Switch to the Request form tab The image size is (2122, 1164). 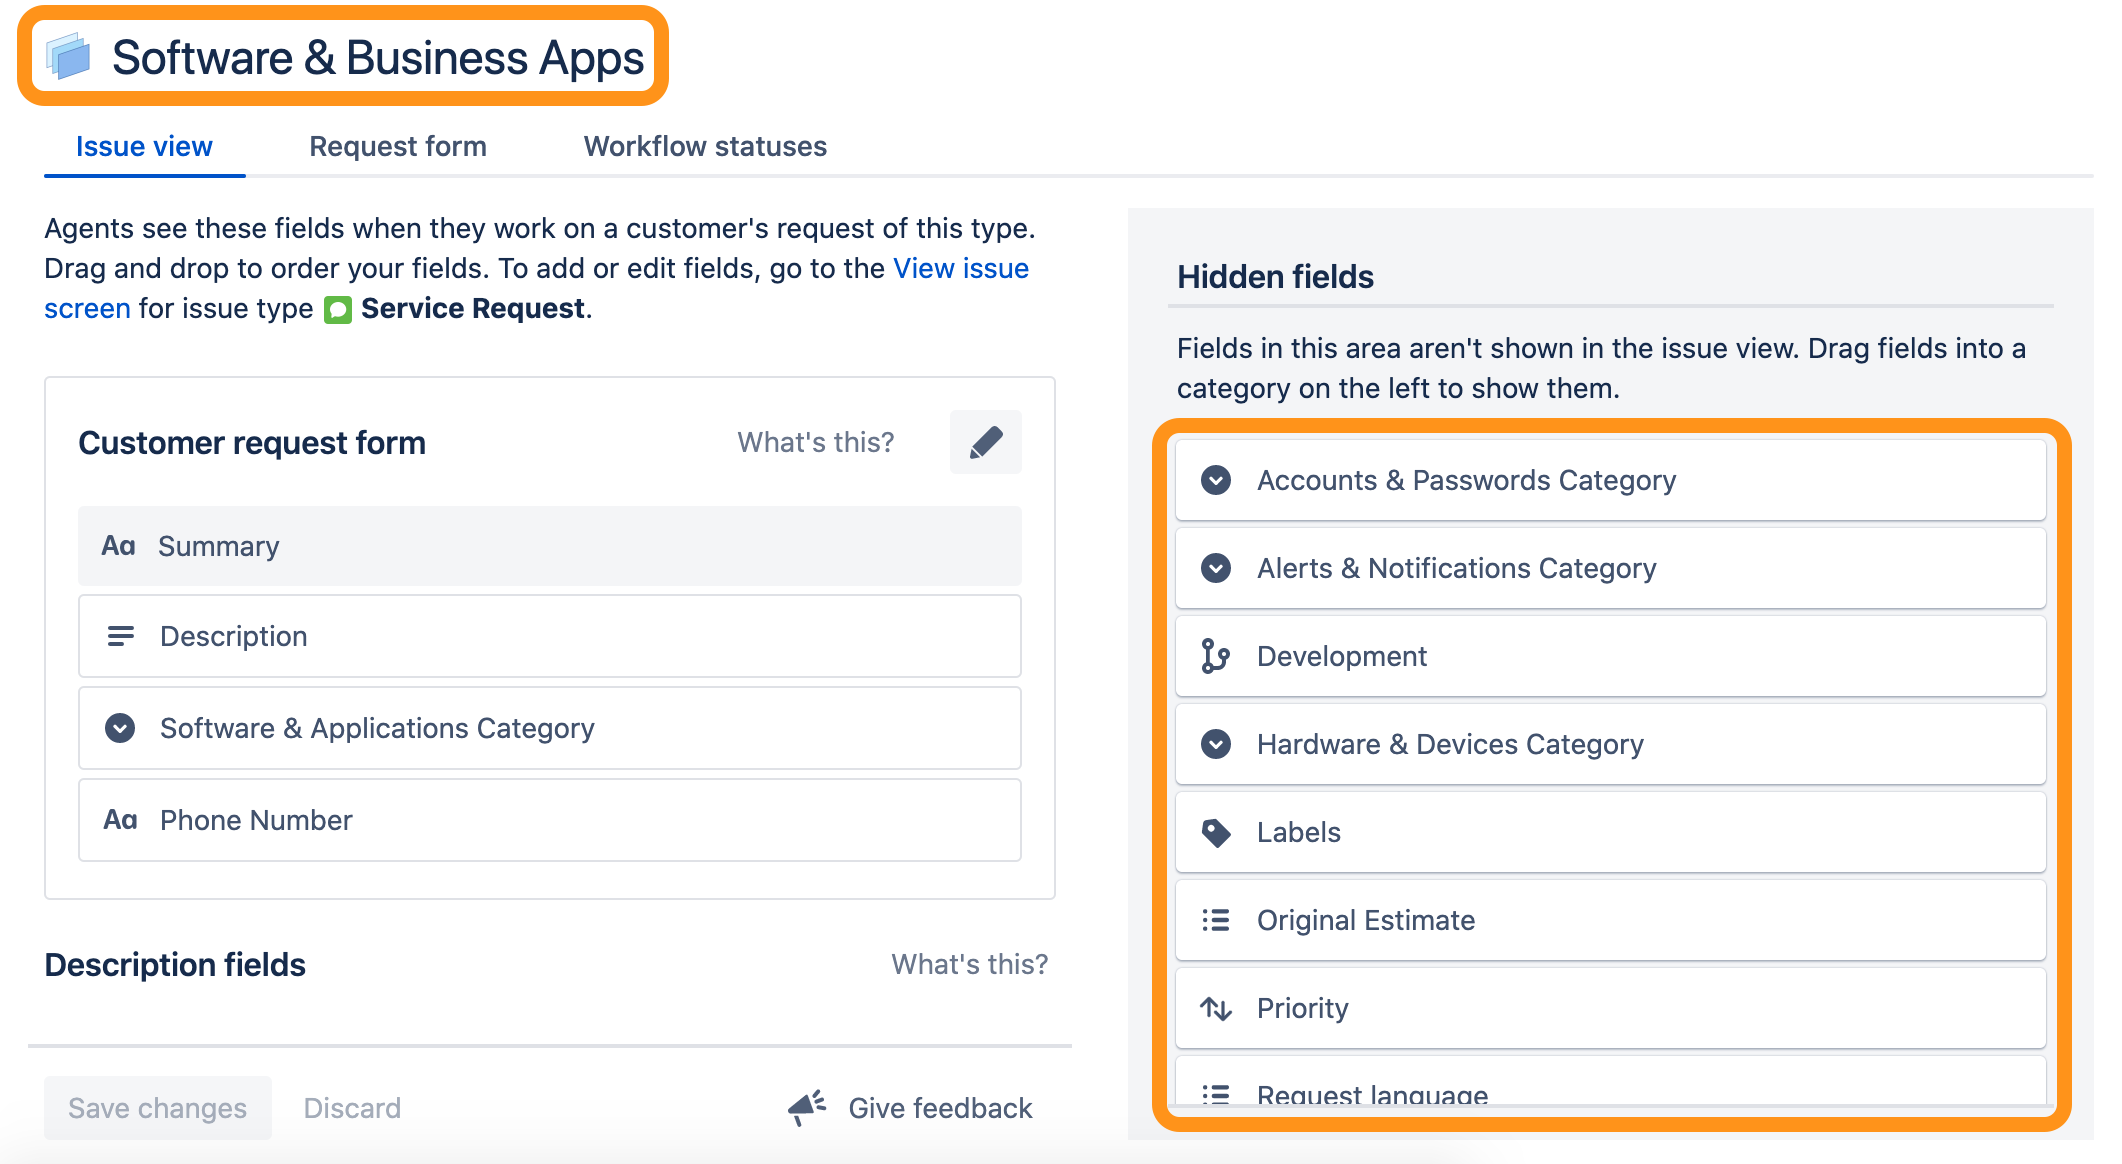click(398, 146)
